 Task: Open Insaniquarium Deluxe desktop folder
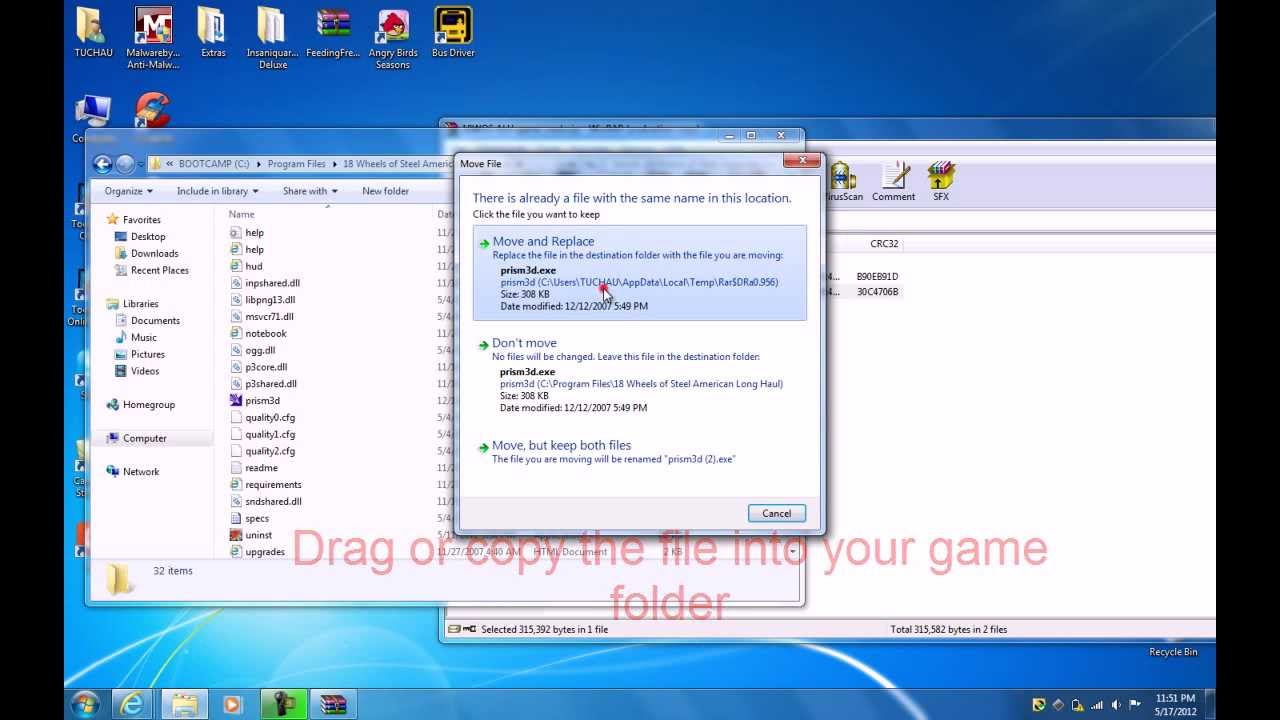coord(273,38)
